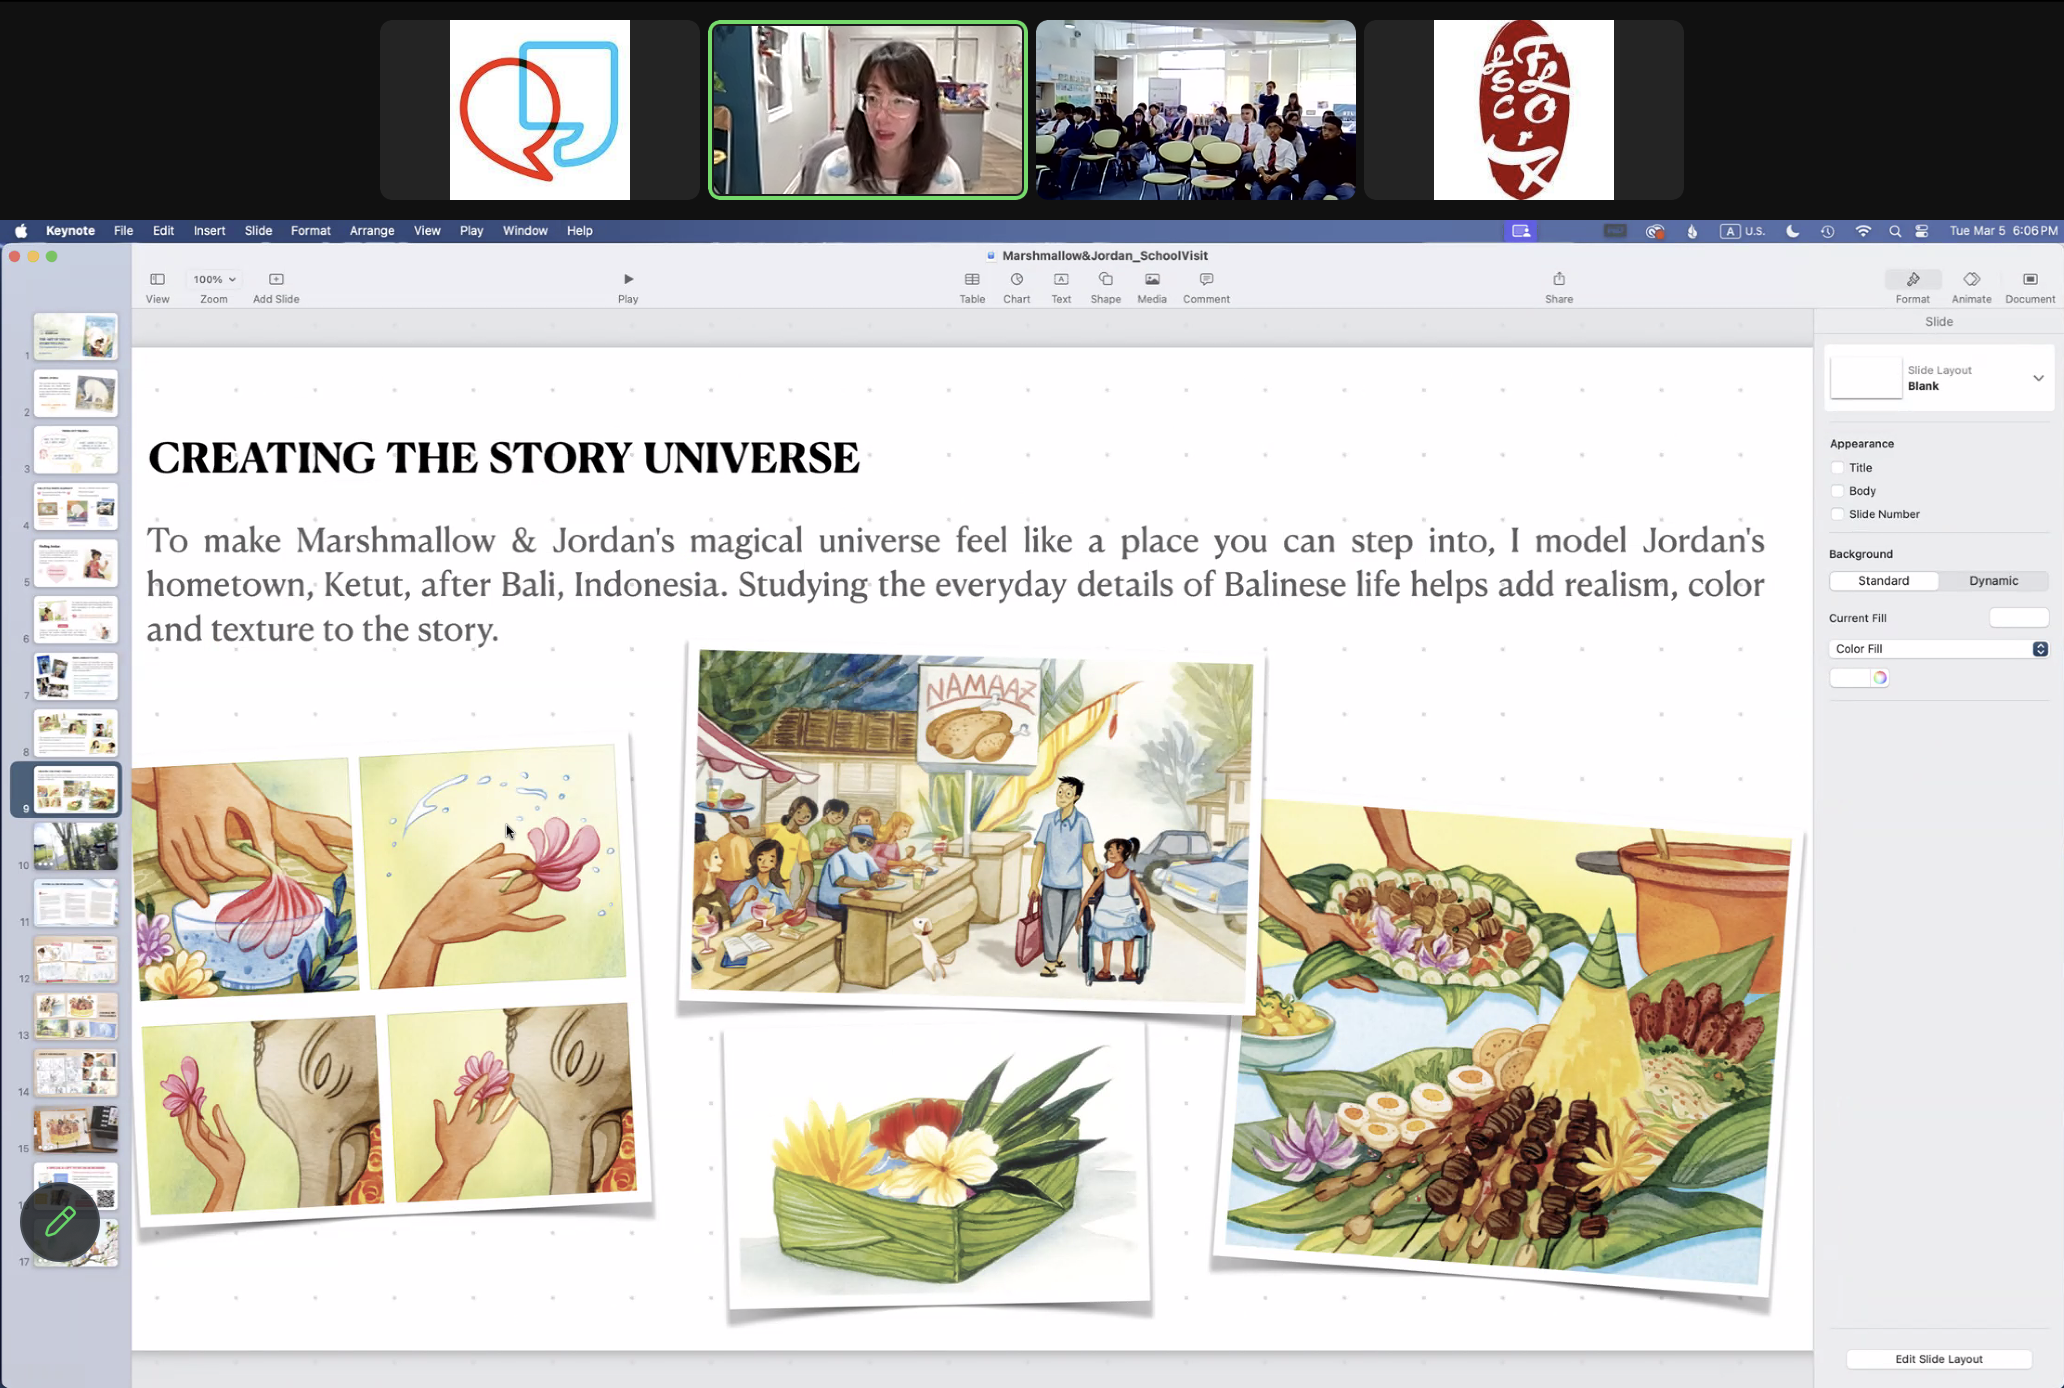The height and width of the screenshot is (1388, 2064).
Task: Open Spotlight search in the menu bar
Action: [x=1894, y=230]
